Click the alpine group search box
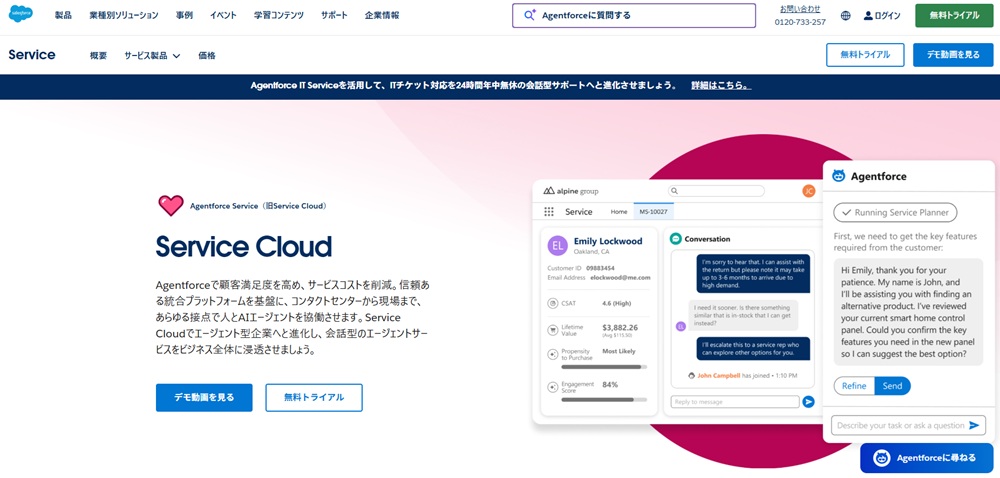Image resolution: width=1000 pixels, height=478 pixels. point(716,191)
